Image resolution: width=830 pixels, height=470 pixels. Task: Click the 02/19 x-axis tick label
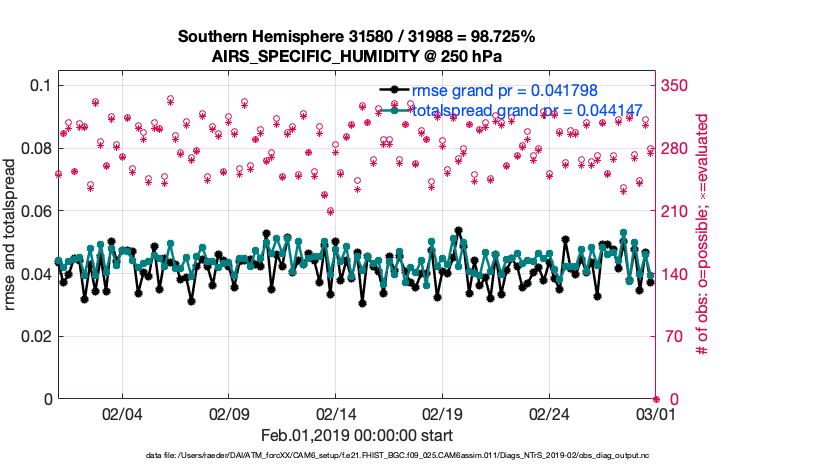tap(442, 414)
